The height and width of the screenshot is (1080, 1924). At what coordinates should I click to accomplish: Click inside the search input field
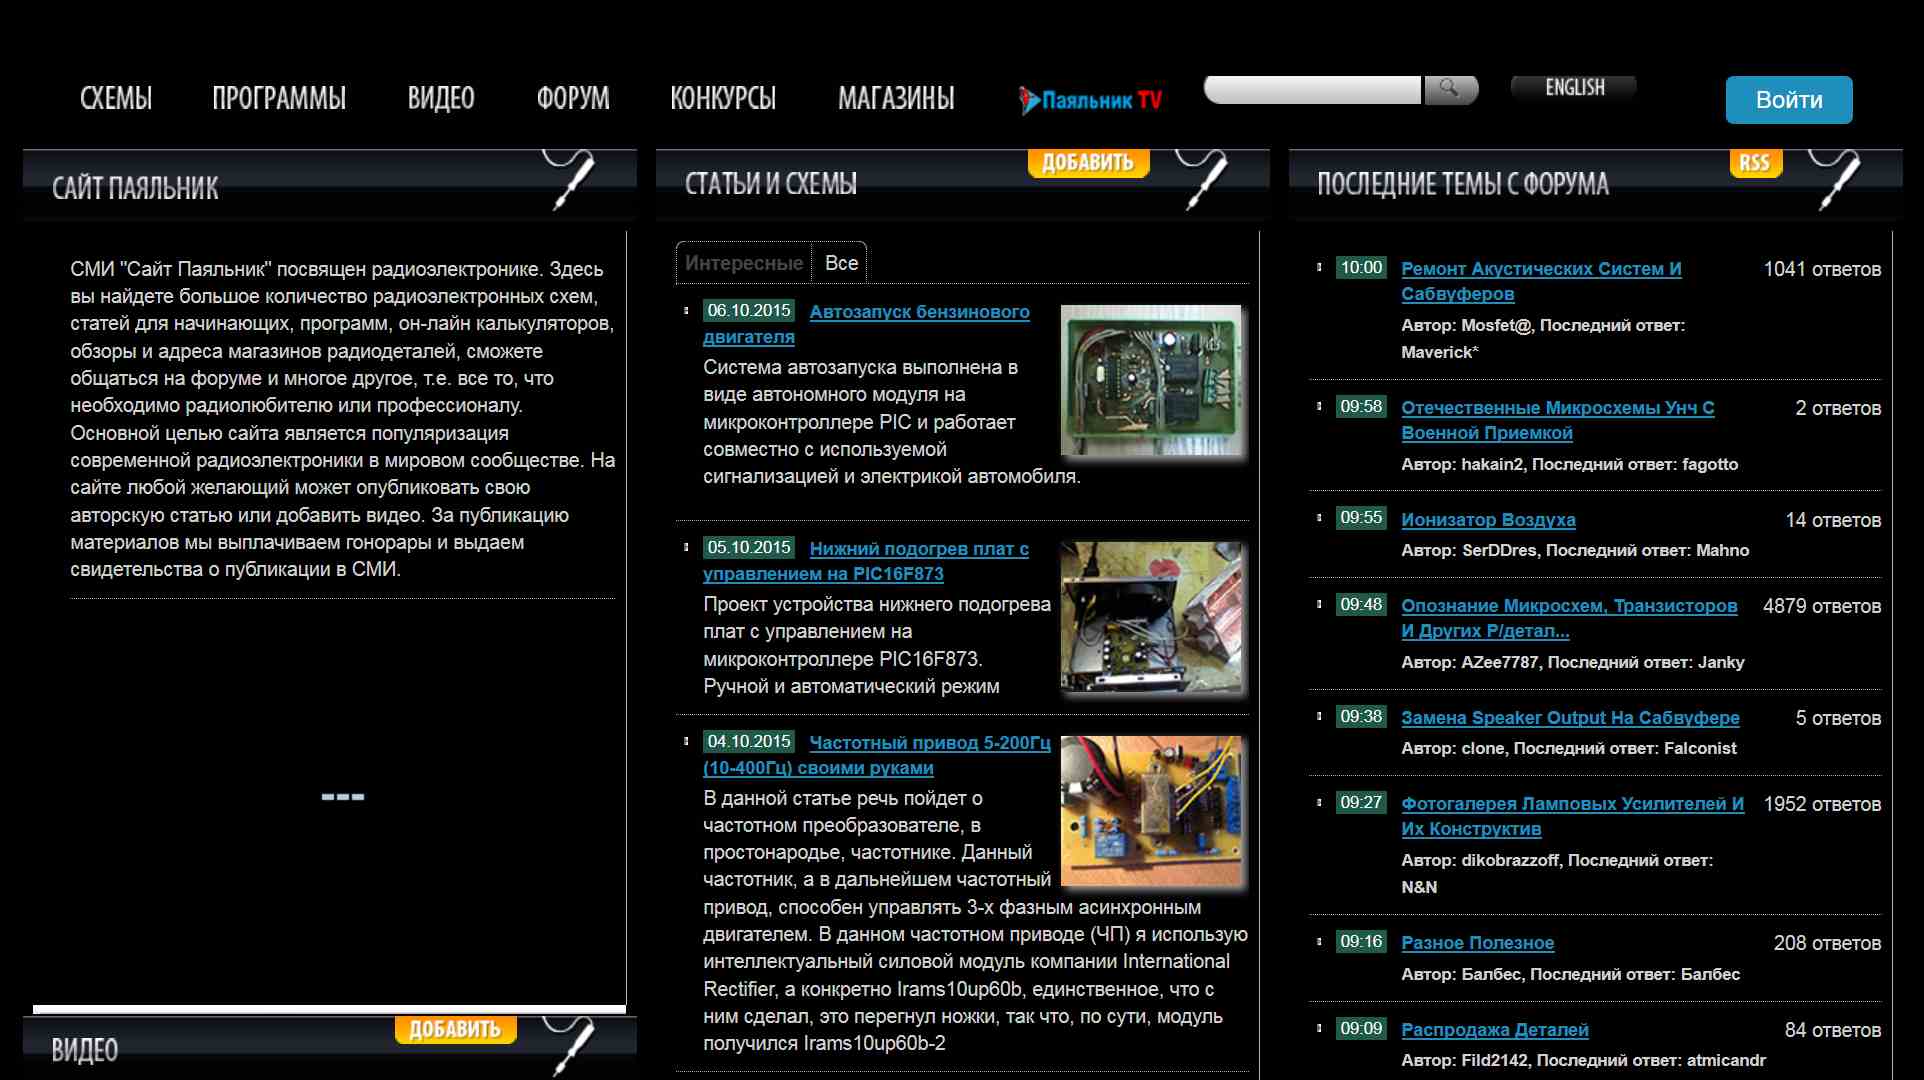[1310, 89]
